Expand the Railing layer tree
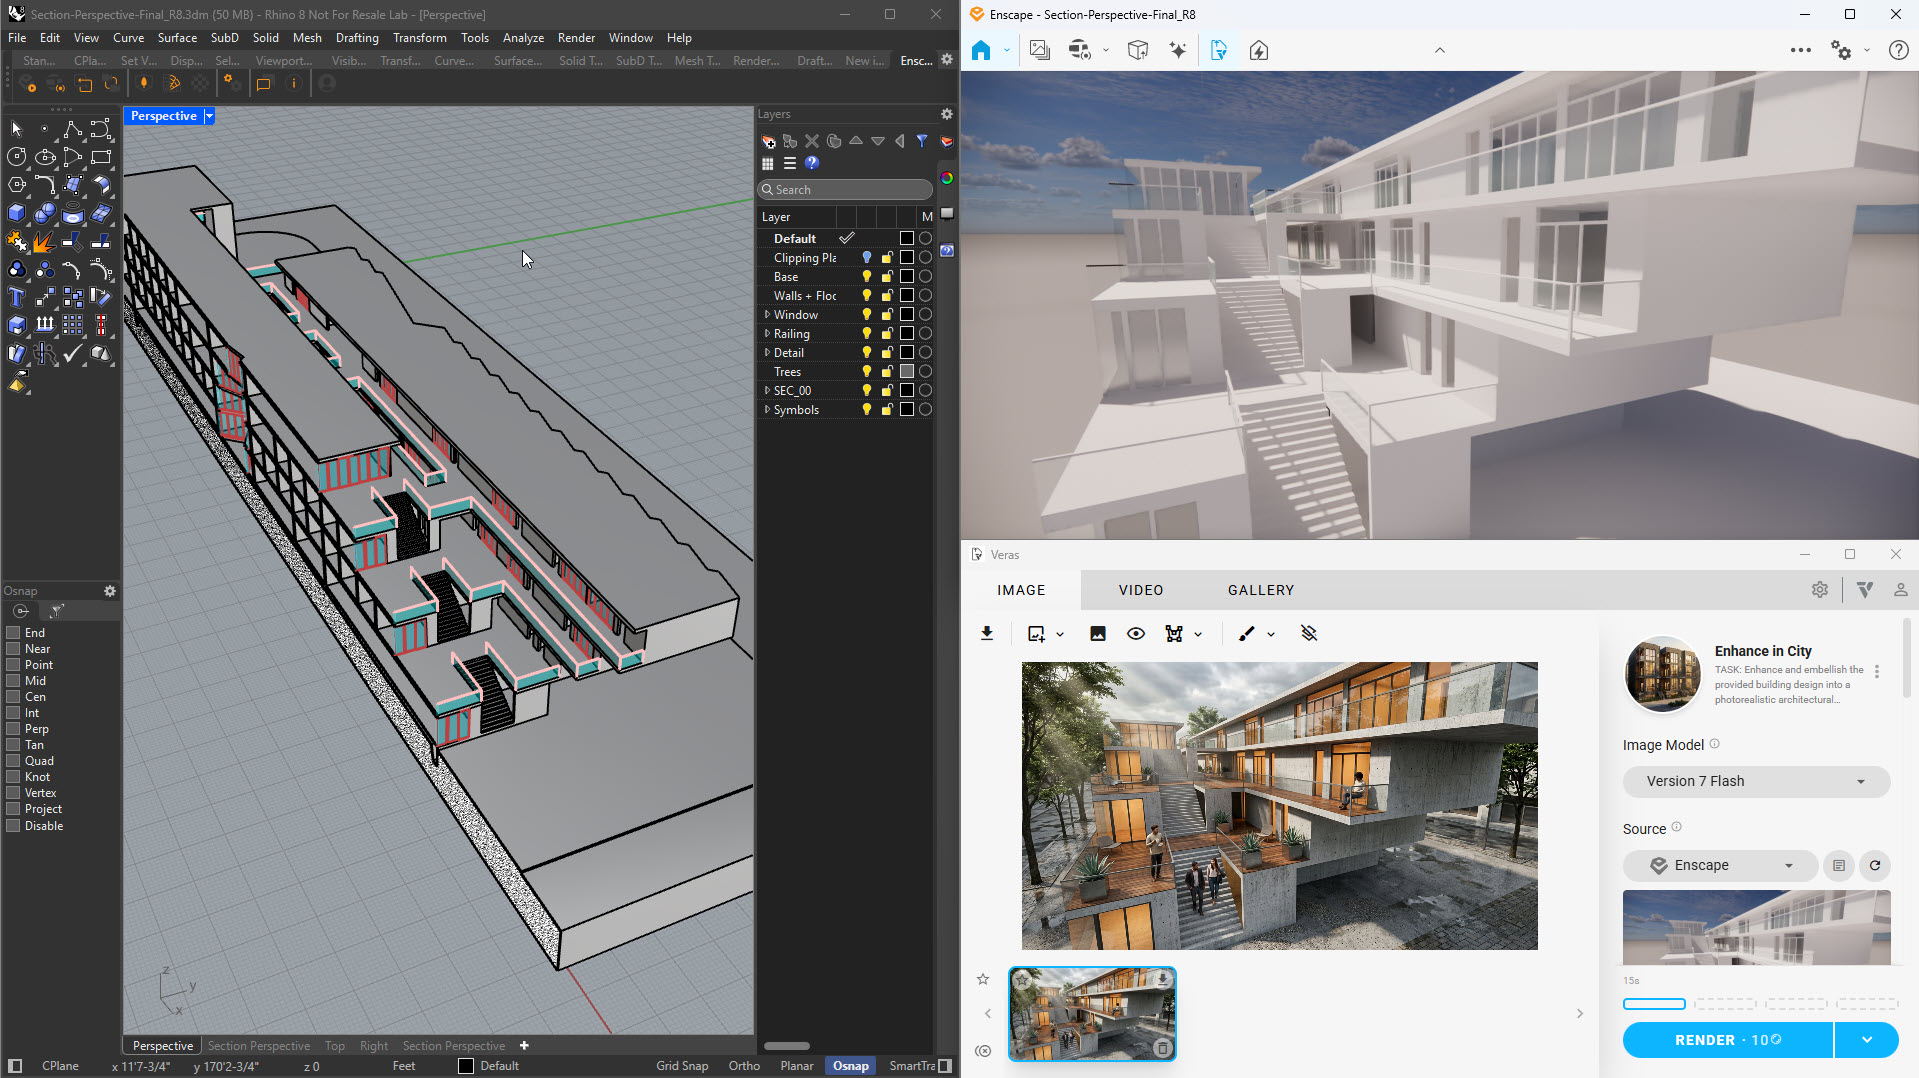 767,334
